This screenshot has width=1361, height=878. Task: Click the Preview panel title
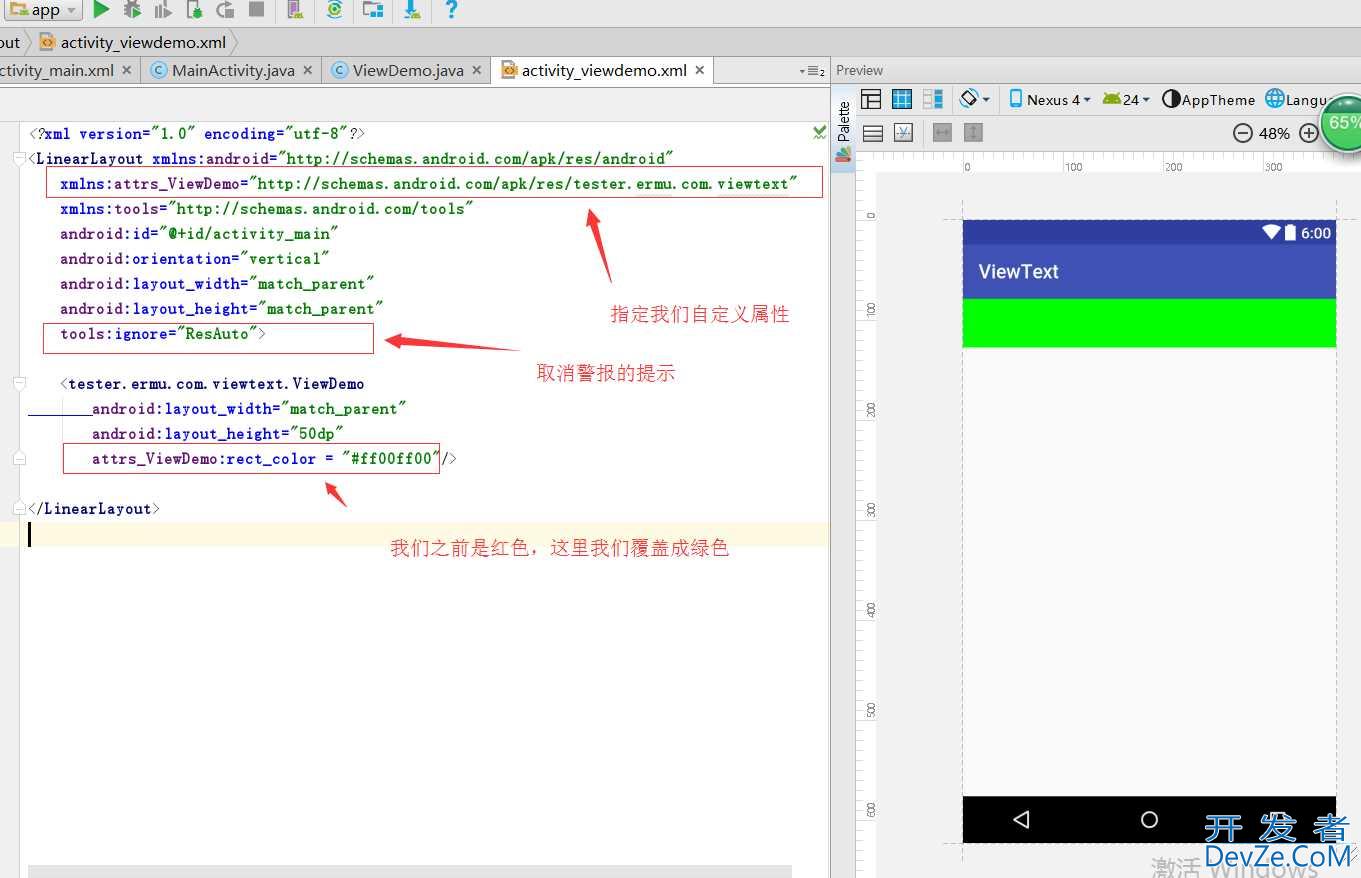tap(859, 70)
